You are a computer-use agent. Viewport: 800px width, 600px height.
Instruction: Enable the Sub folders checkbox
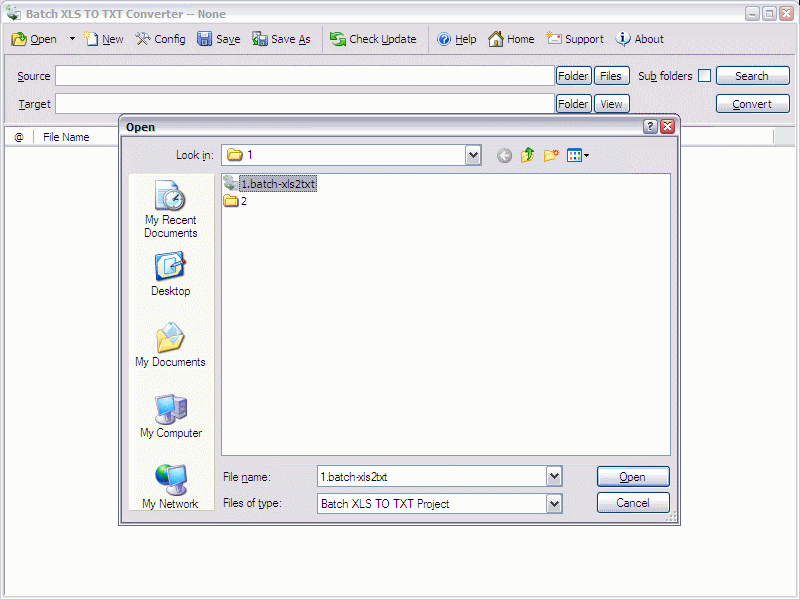point(705,76)
